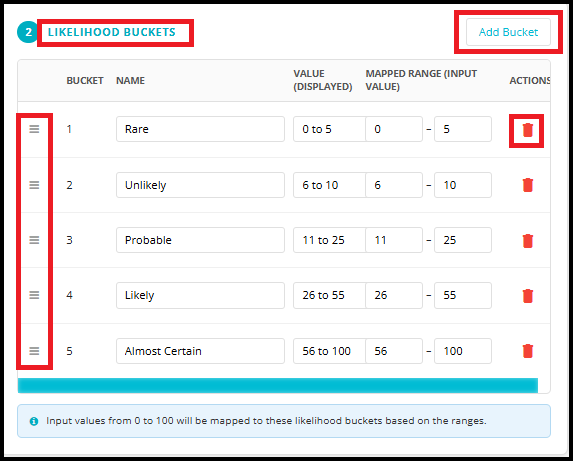Select the 6 to 10 displayed value field

[x=329, y=185]
